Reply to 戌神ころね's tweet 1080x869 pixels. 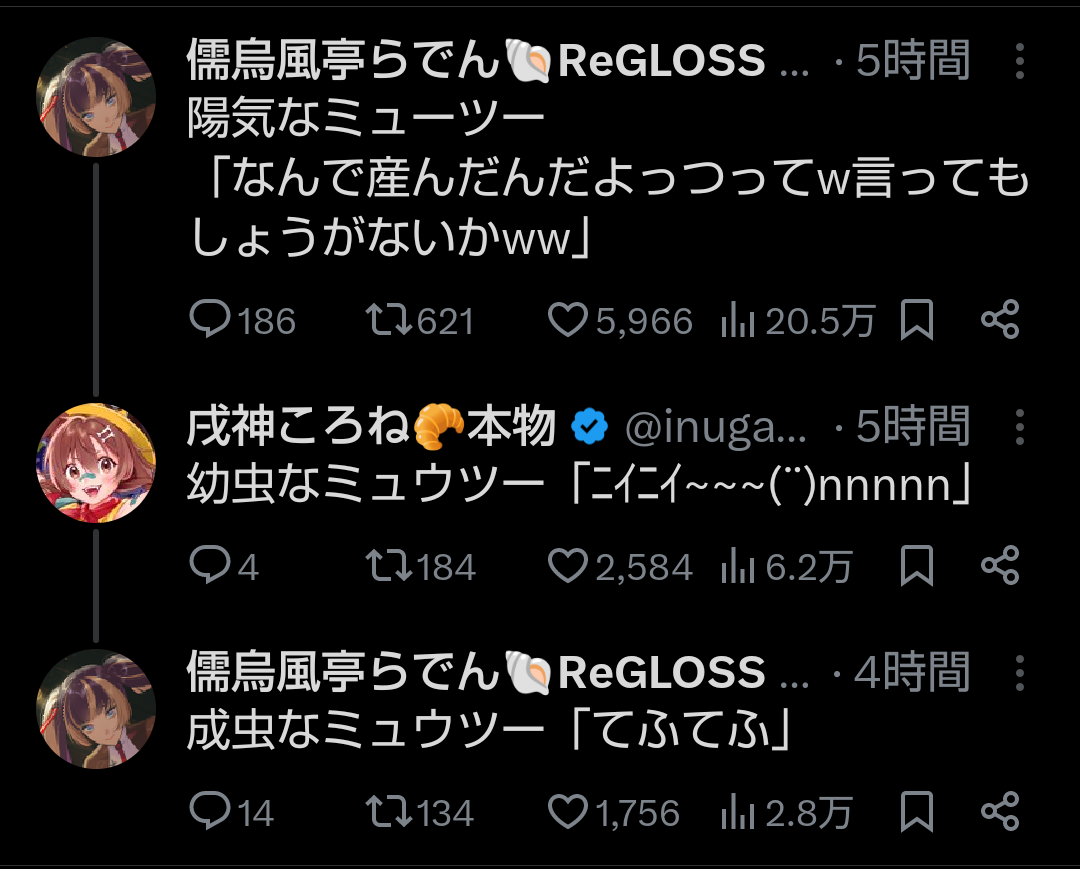[x=210, y=566]
